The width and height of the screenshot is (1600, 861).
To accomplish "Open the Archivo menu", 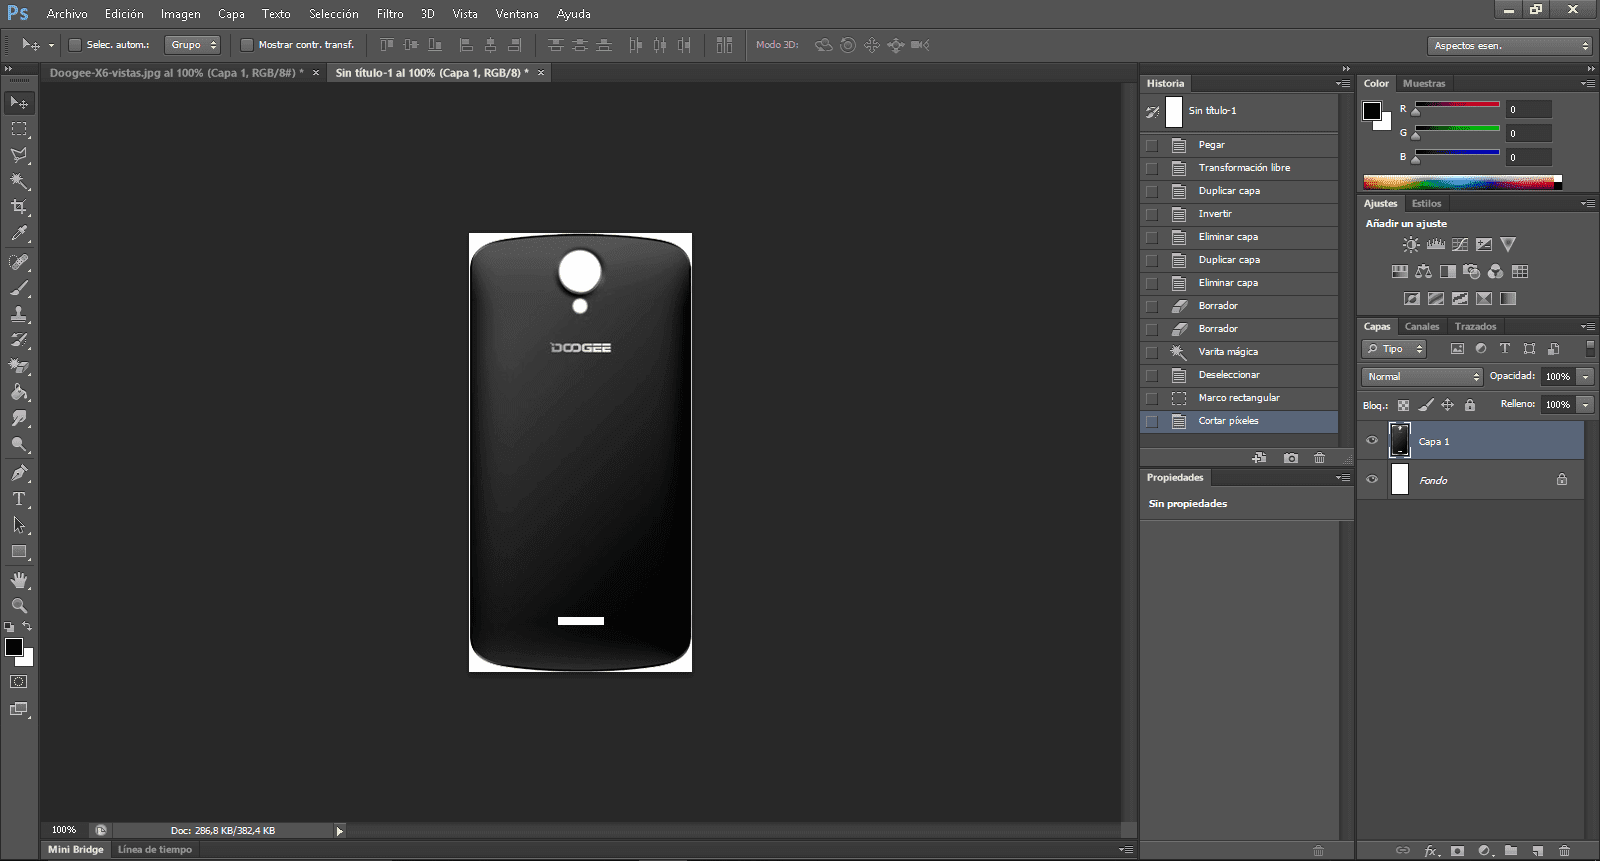I will tap(67, 14).
